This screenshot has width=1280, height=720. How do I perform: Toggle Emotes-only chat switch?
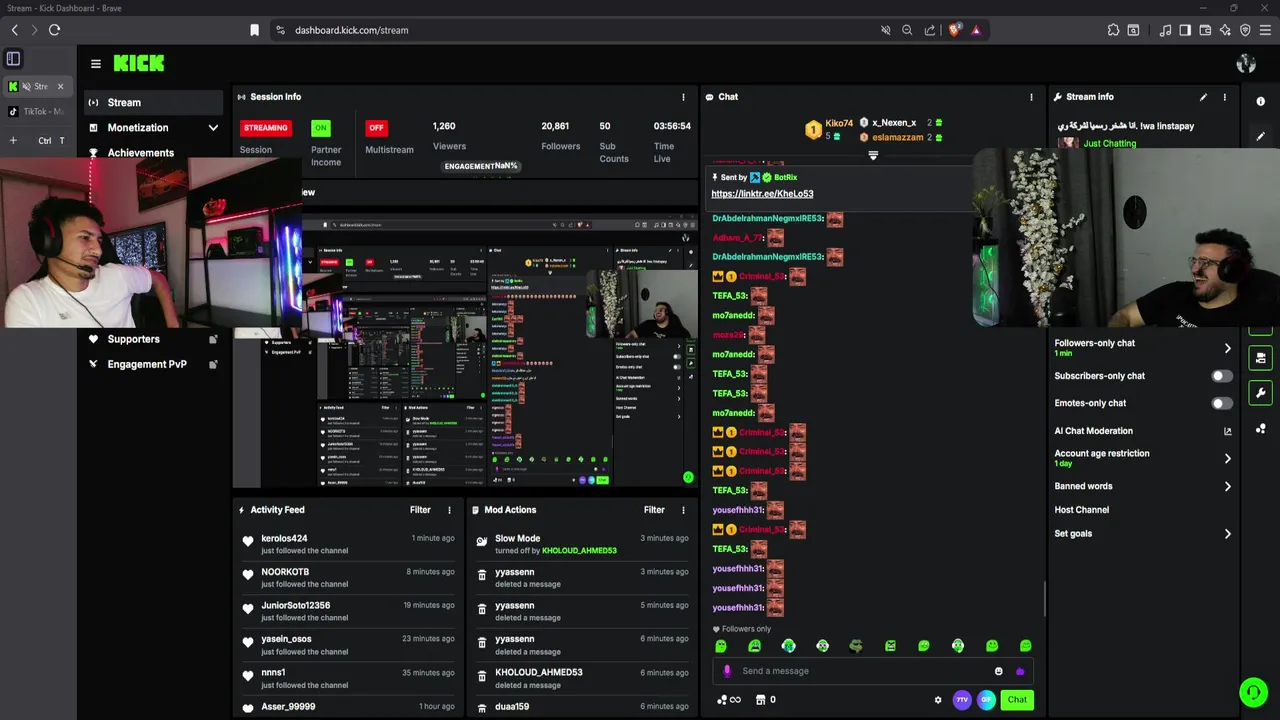1222,403
